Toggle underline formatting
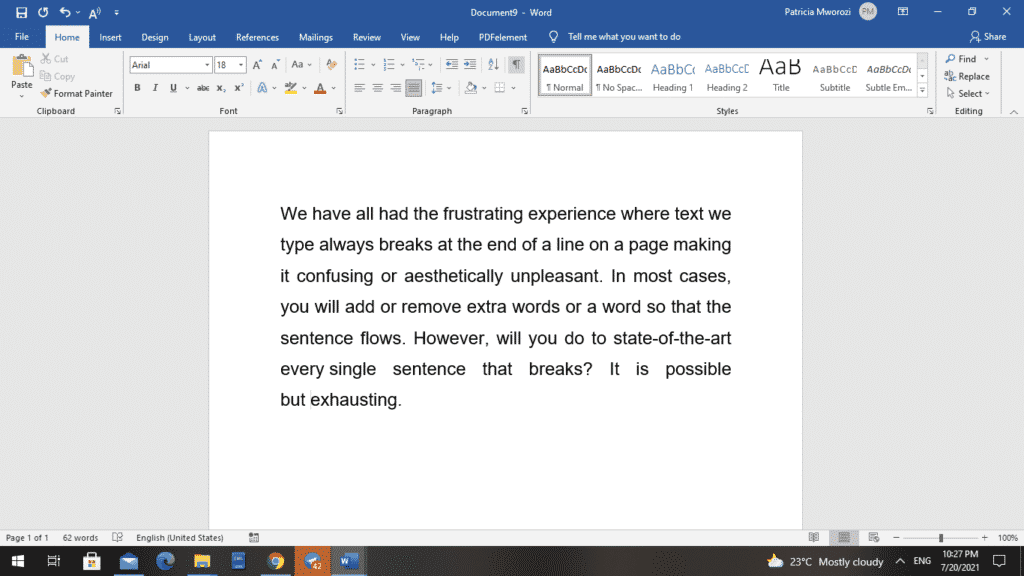 click(x=173, y=88)
